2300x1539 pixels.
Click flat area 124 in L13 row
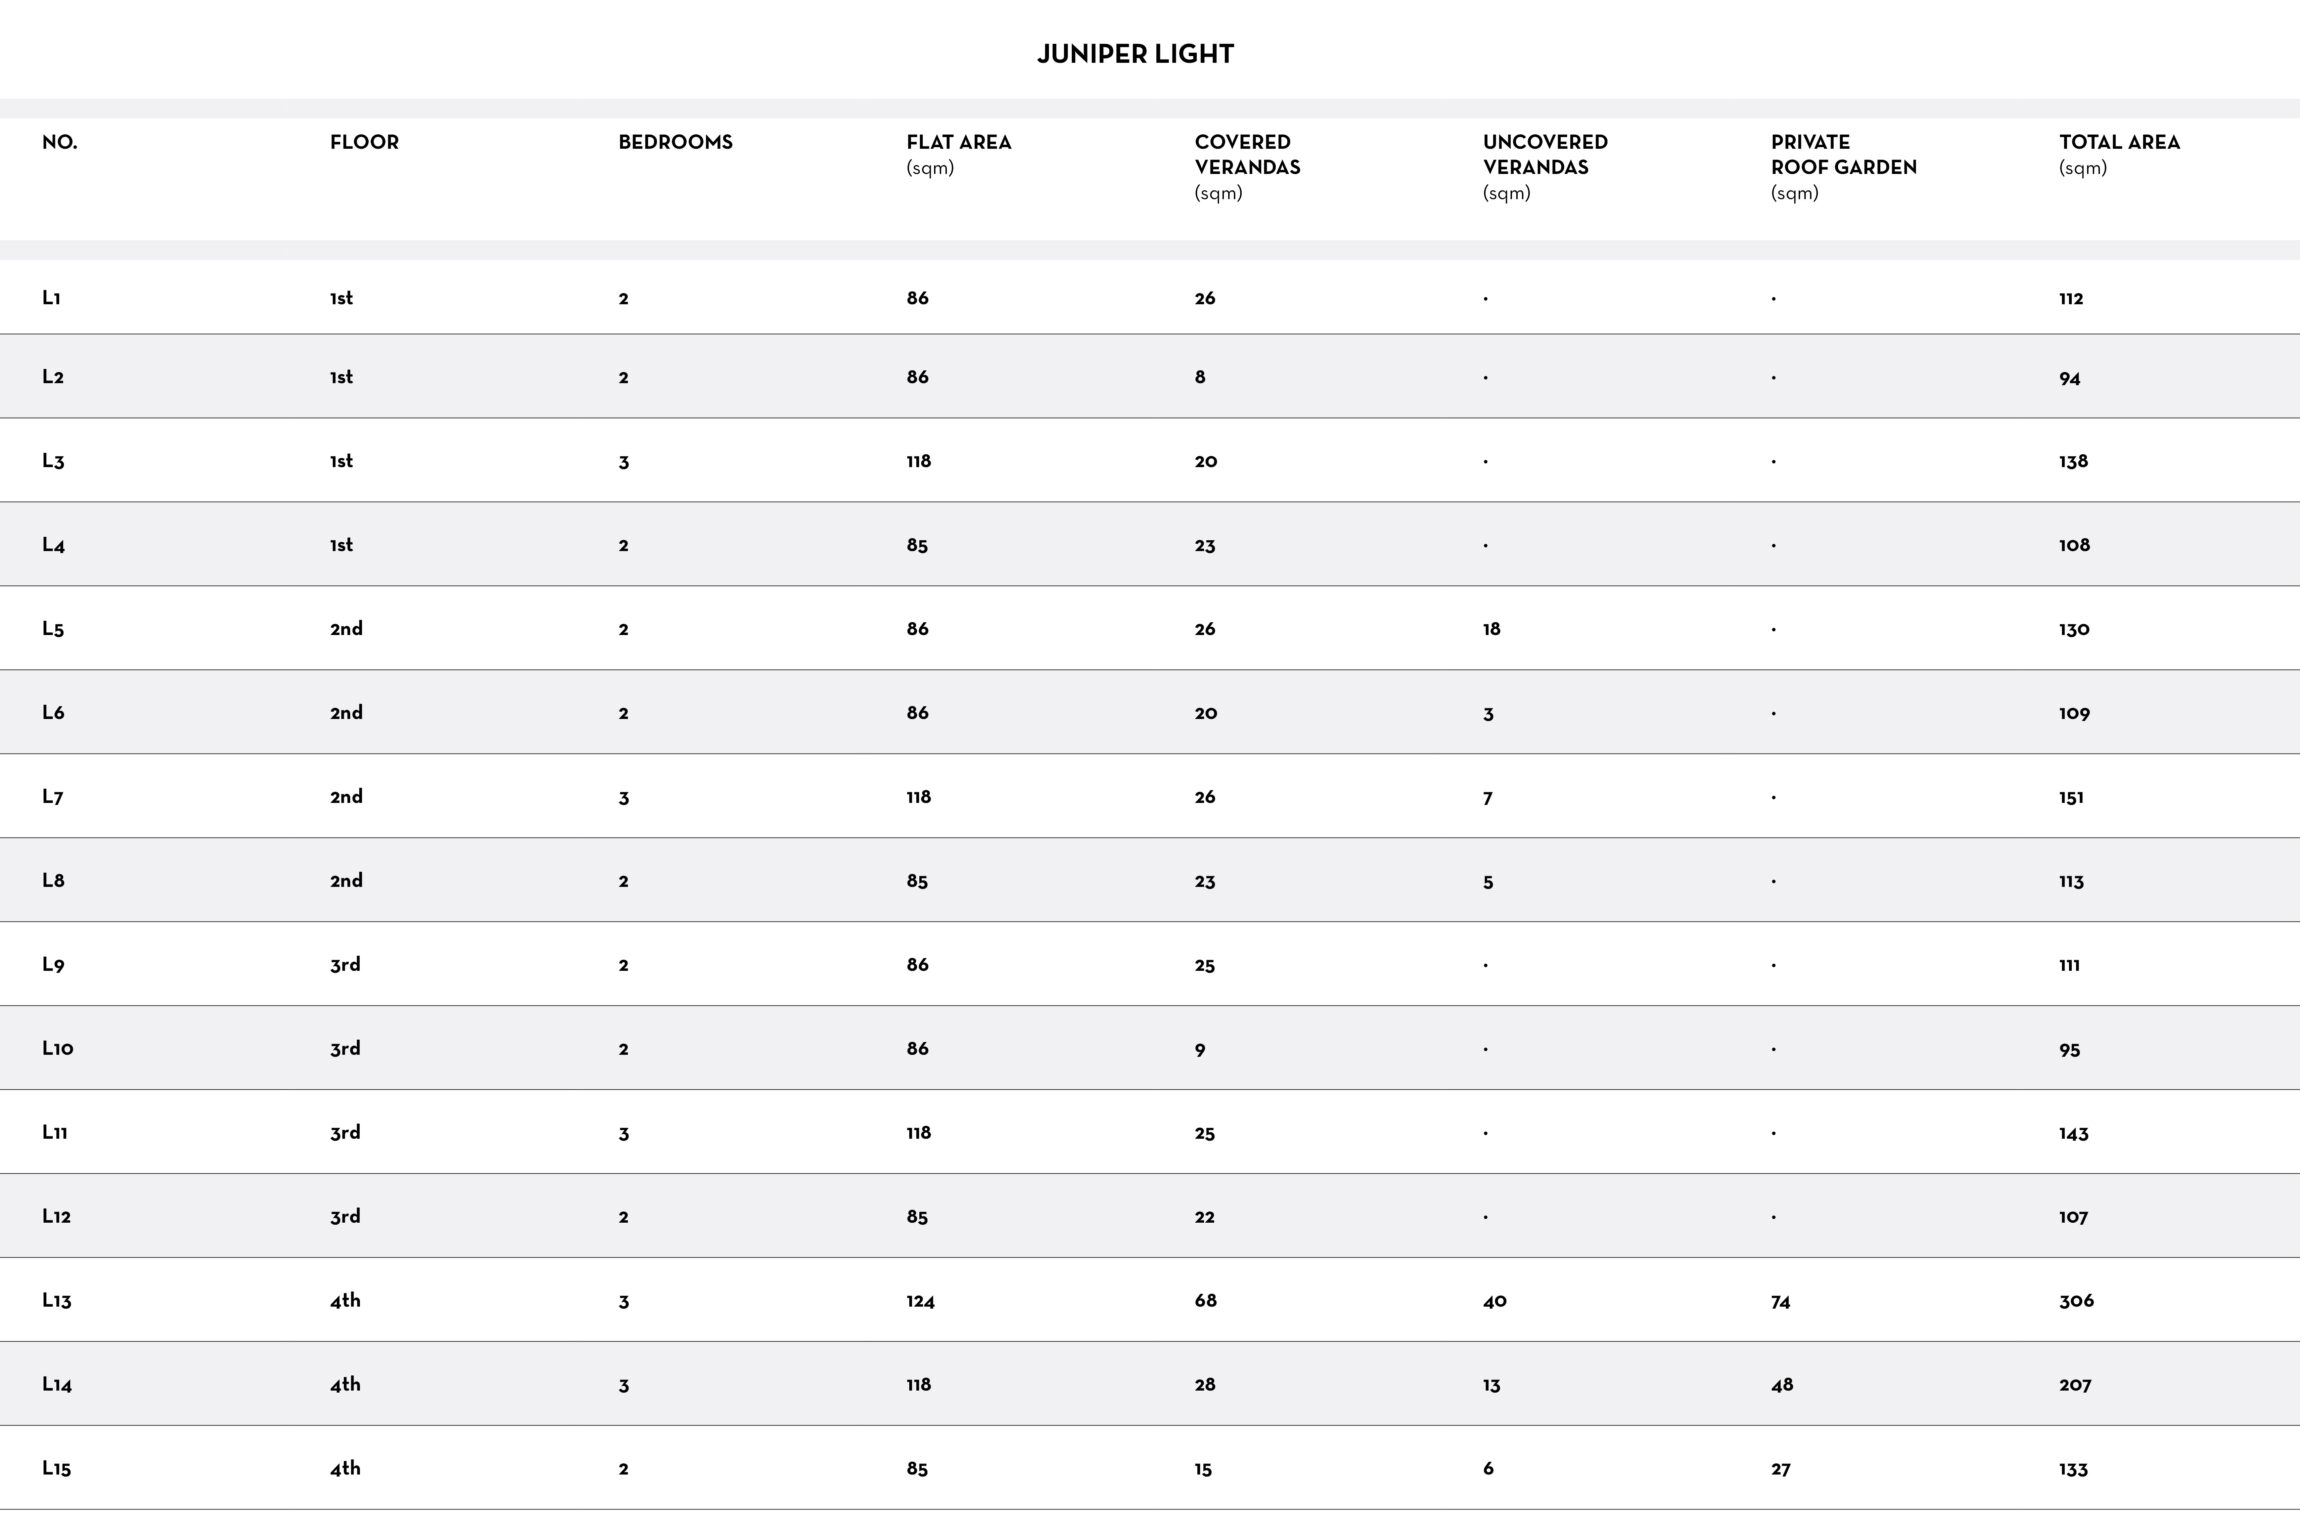[x=920, y=1301]
